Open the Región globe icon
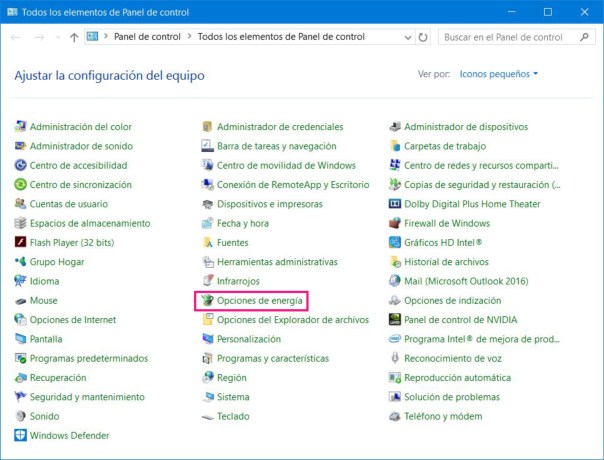 [207, 377]
